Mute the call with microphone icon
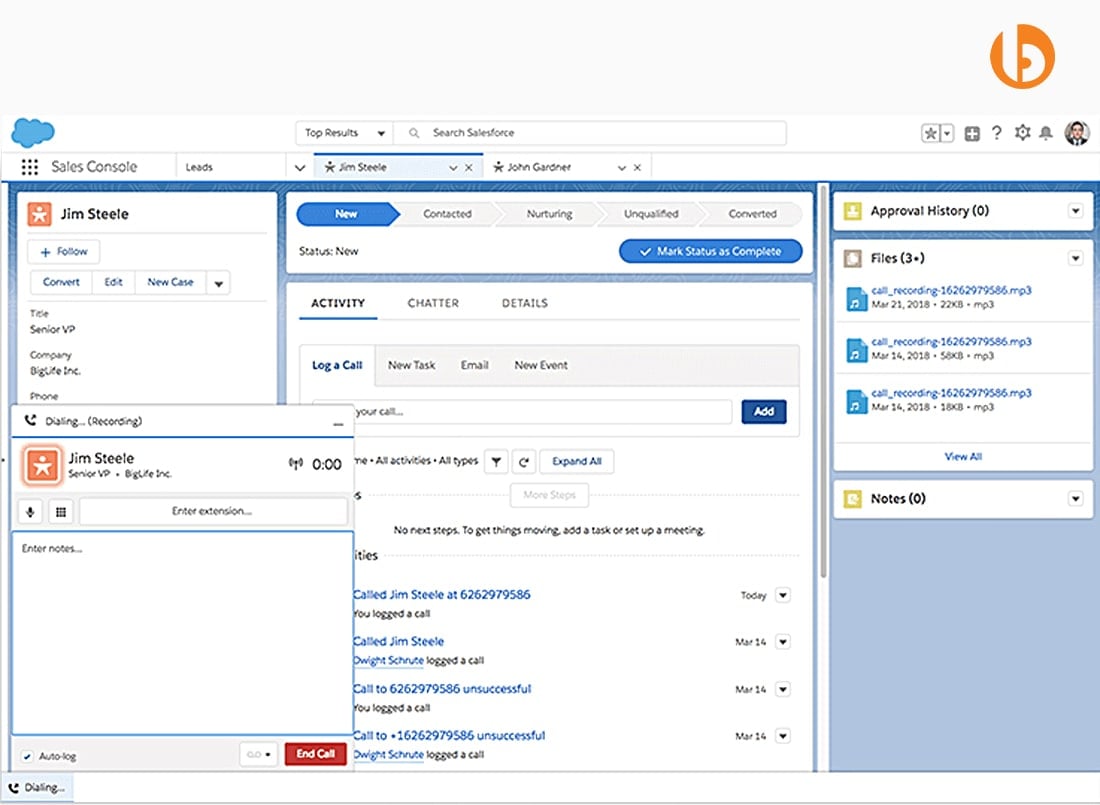This screenshot has height=805, width=1100. coord(30,512)
